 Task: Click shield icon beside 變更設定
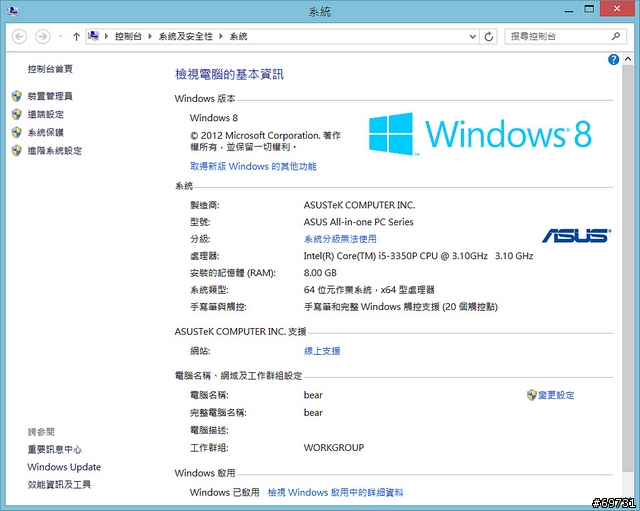(x=531, y=395)
